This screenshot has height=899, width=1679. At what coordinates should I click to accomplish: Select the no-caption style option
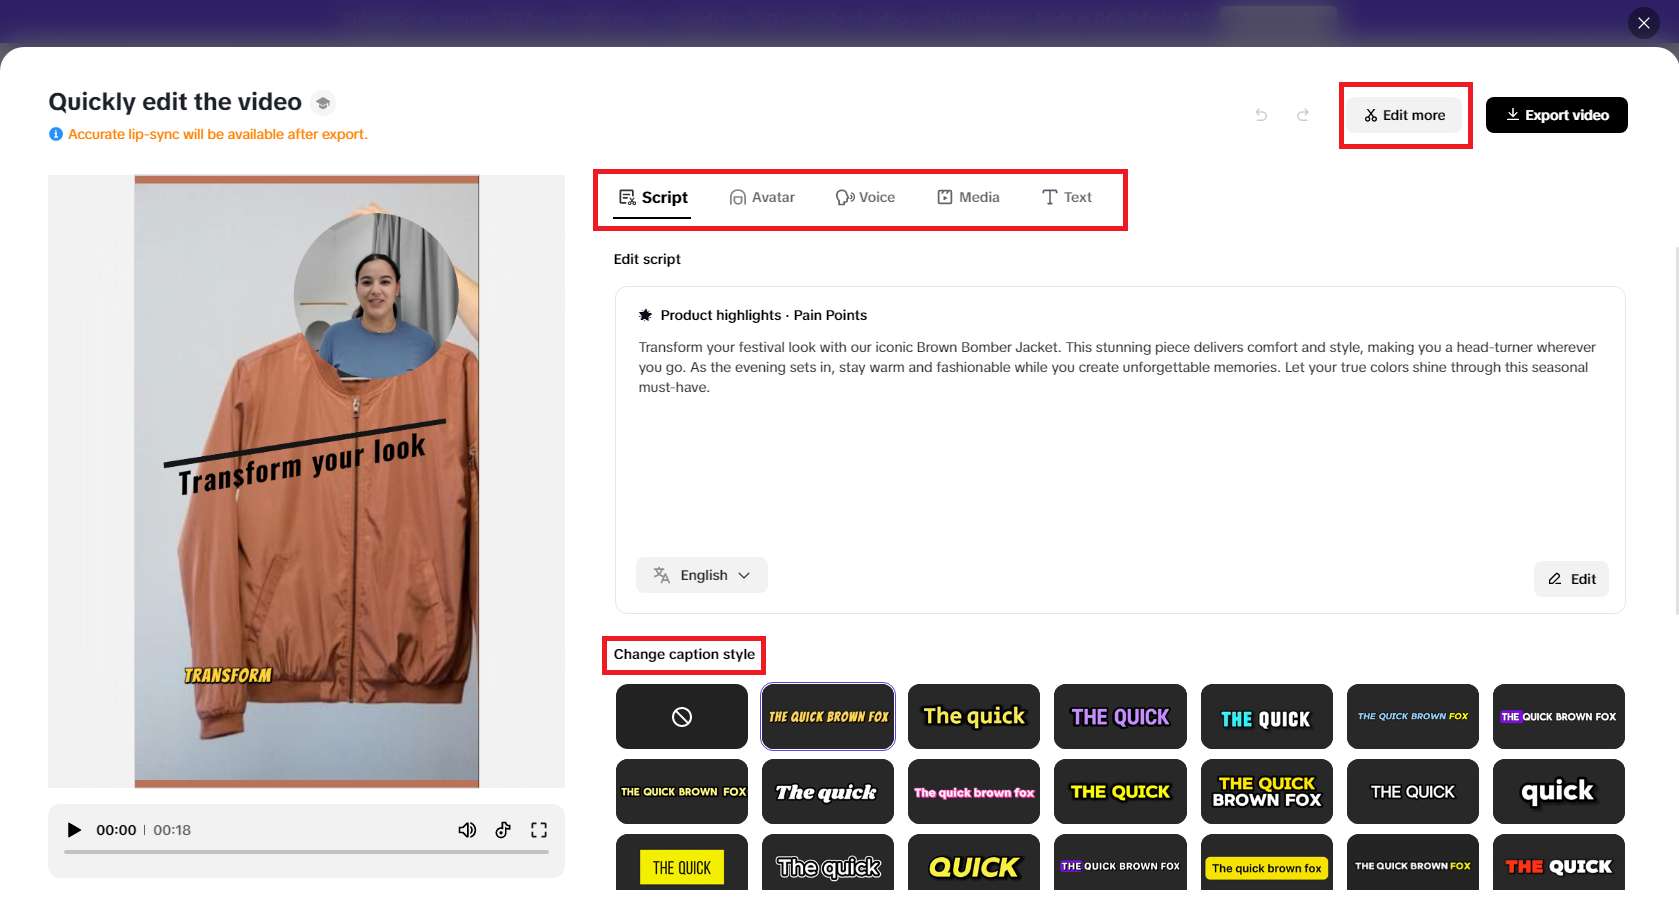point(682,716)
